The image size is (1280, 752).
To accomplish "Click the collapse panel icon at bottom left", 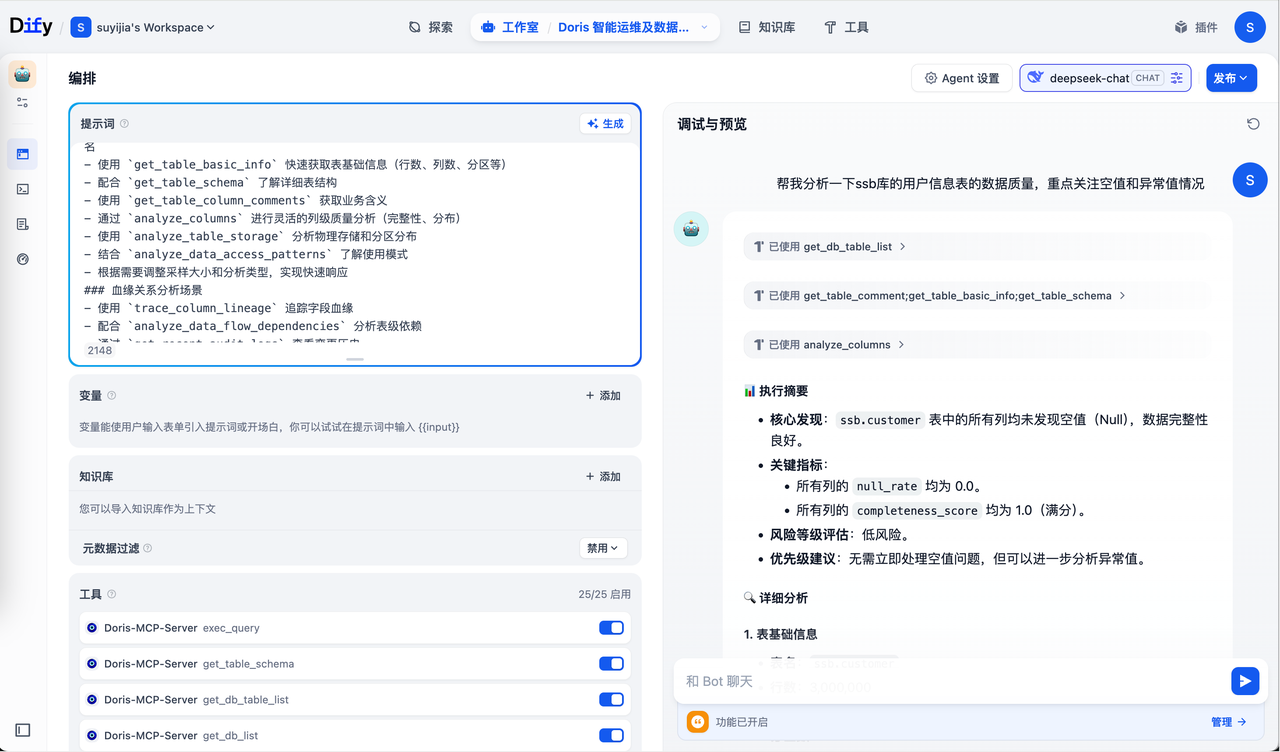I will click(22, 730).
